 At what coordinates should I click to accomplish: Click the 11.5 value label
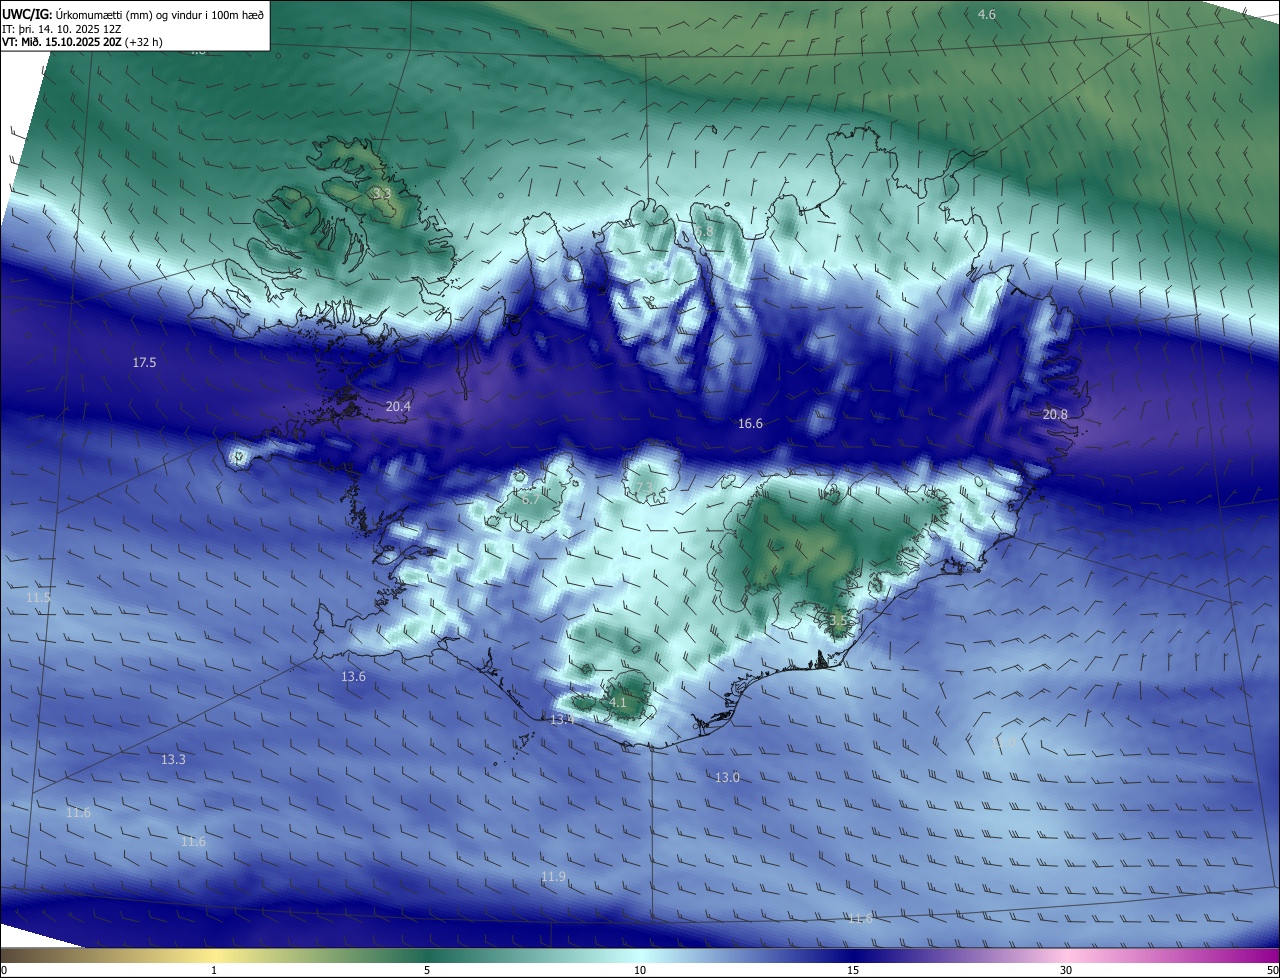pos(38,597)
